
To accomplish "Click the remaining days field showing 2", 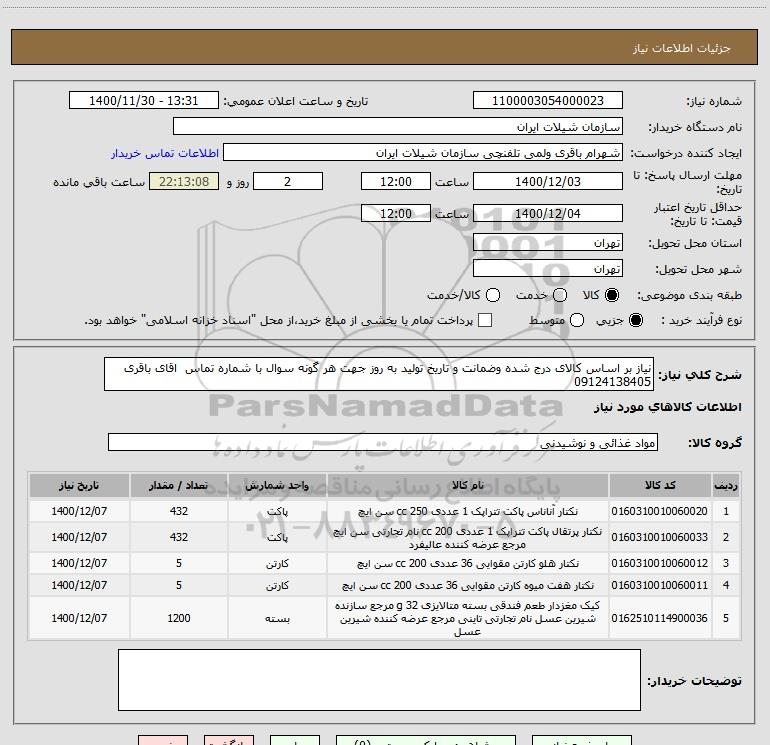I will point(288,182).
